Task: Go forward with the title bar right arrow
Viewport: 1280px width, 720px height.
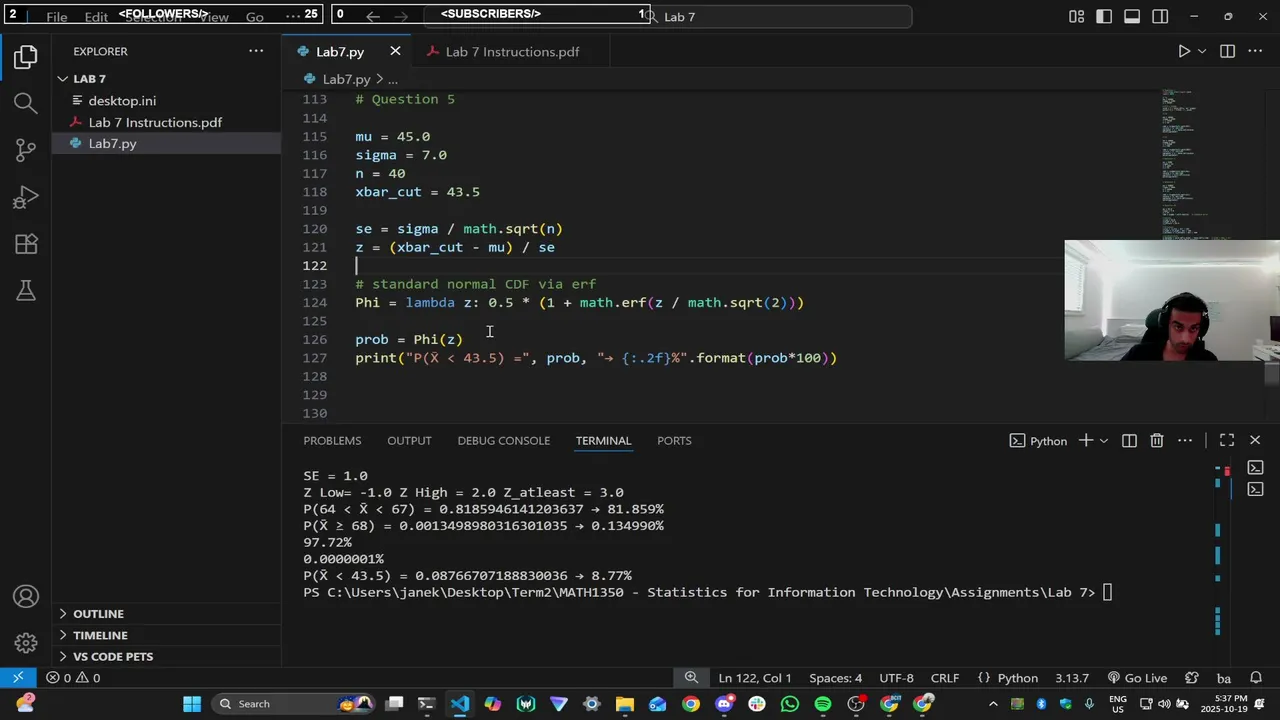Action: [401, 16]
